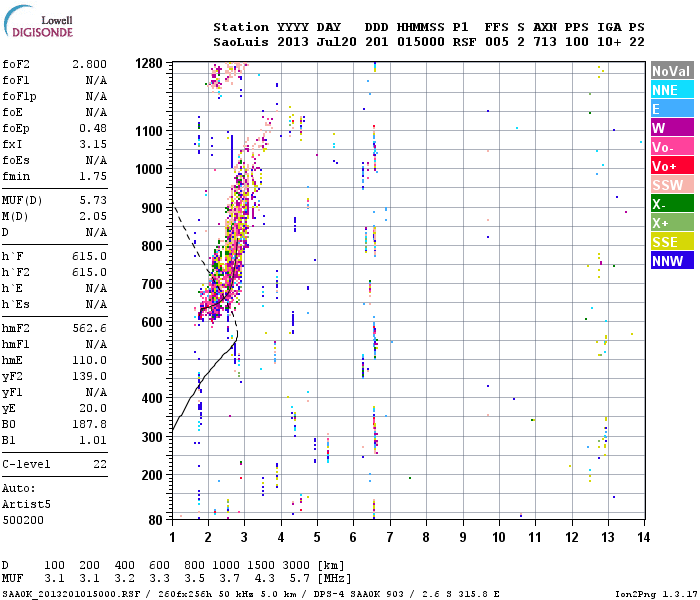
Task: Click the 1280 km height axis label
Action: click(149, 64)
